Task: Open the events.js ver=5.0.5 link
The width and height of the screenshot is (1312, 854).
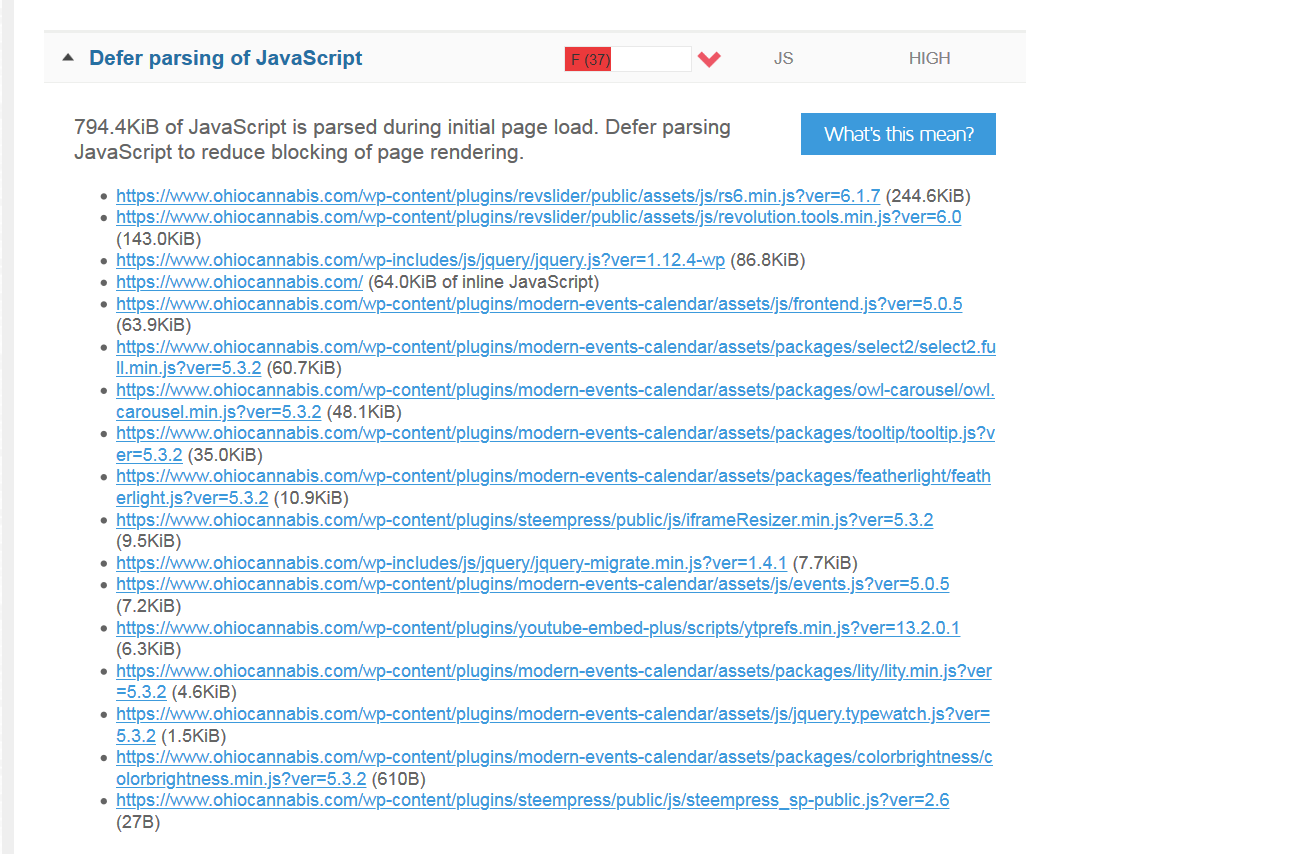Action: (x=532, y=584)
